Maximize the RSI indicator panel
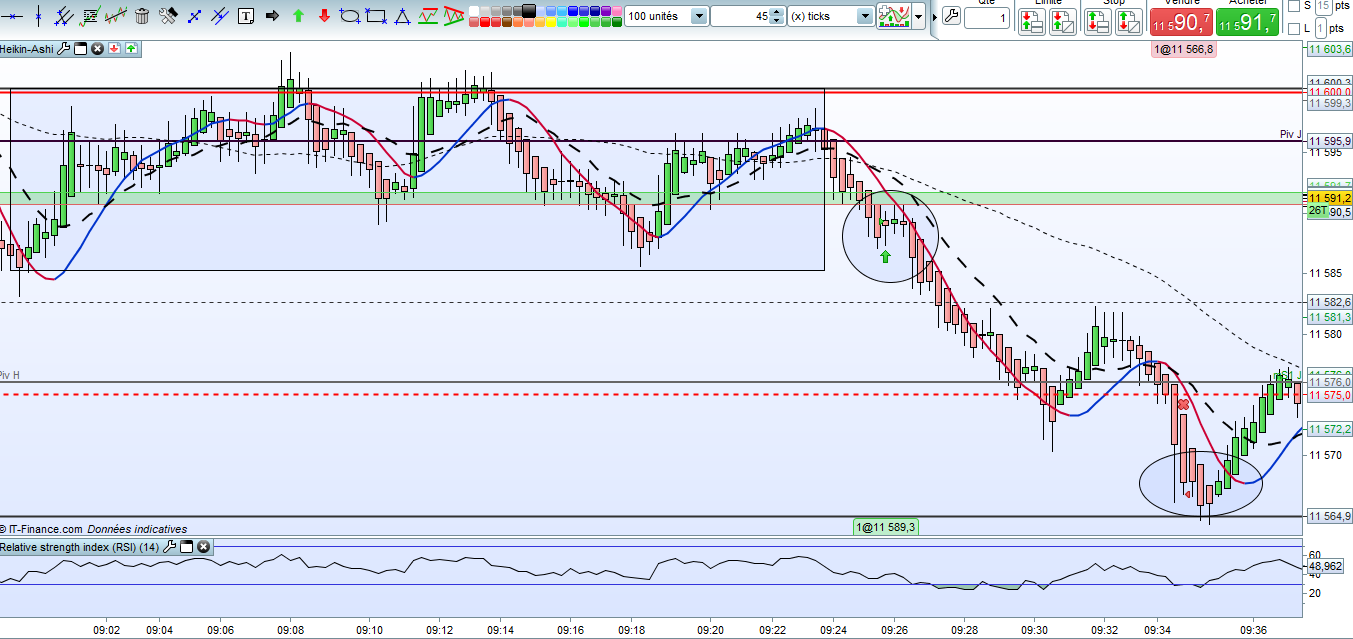The height and width of the screenshot is (639, 1353). pos(187,547)
